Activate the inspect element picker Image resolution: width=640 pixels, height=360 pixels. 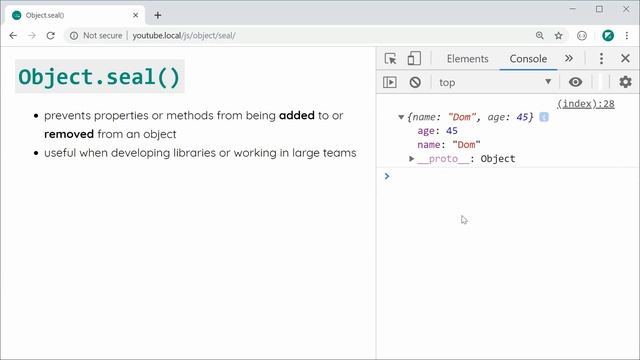click(x=391, y=58)
